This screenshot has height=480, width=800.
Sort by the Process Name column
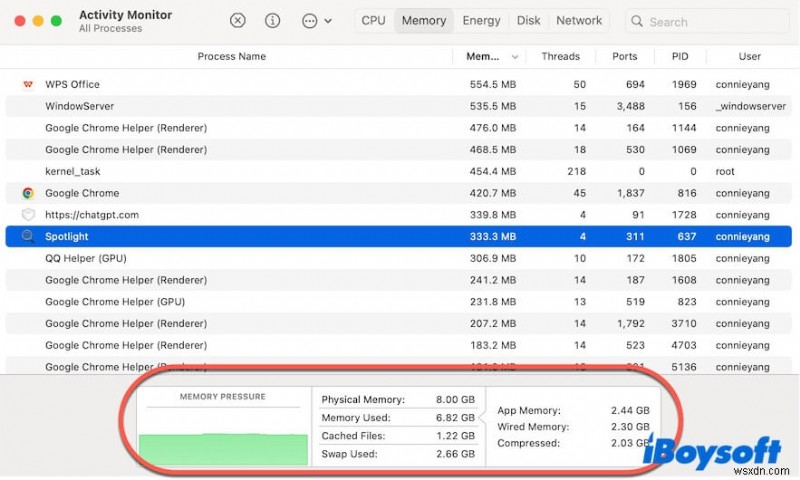[232, 56]
